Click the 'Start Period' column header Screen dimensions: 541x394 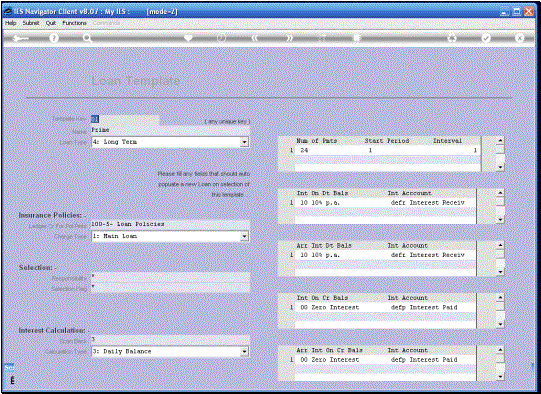[387, 141]
